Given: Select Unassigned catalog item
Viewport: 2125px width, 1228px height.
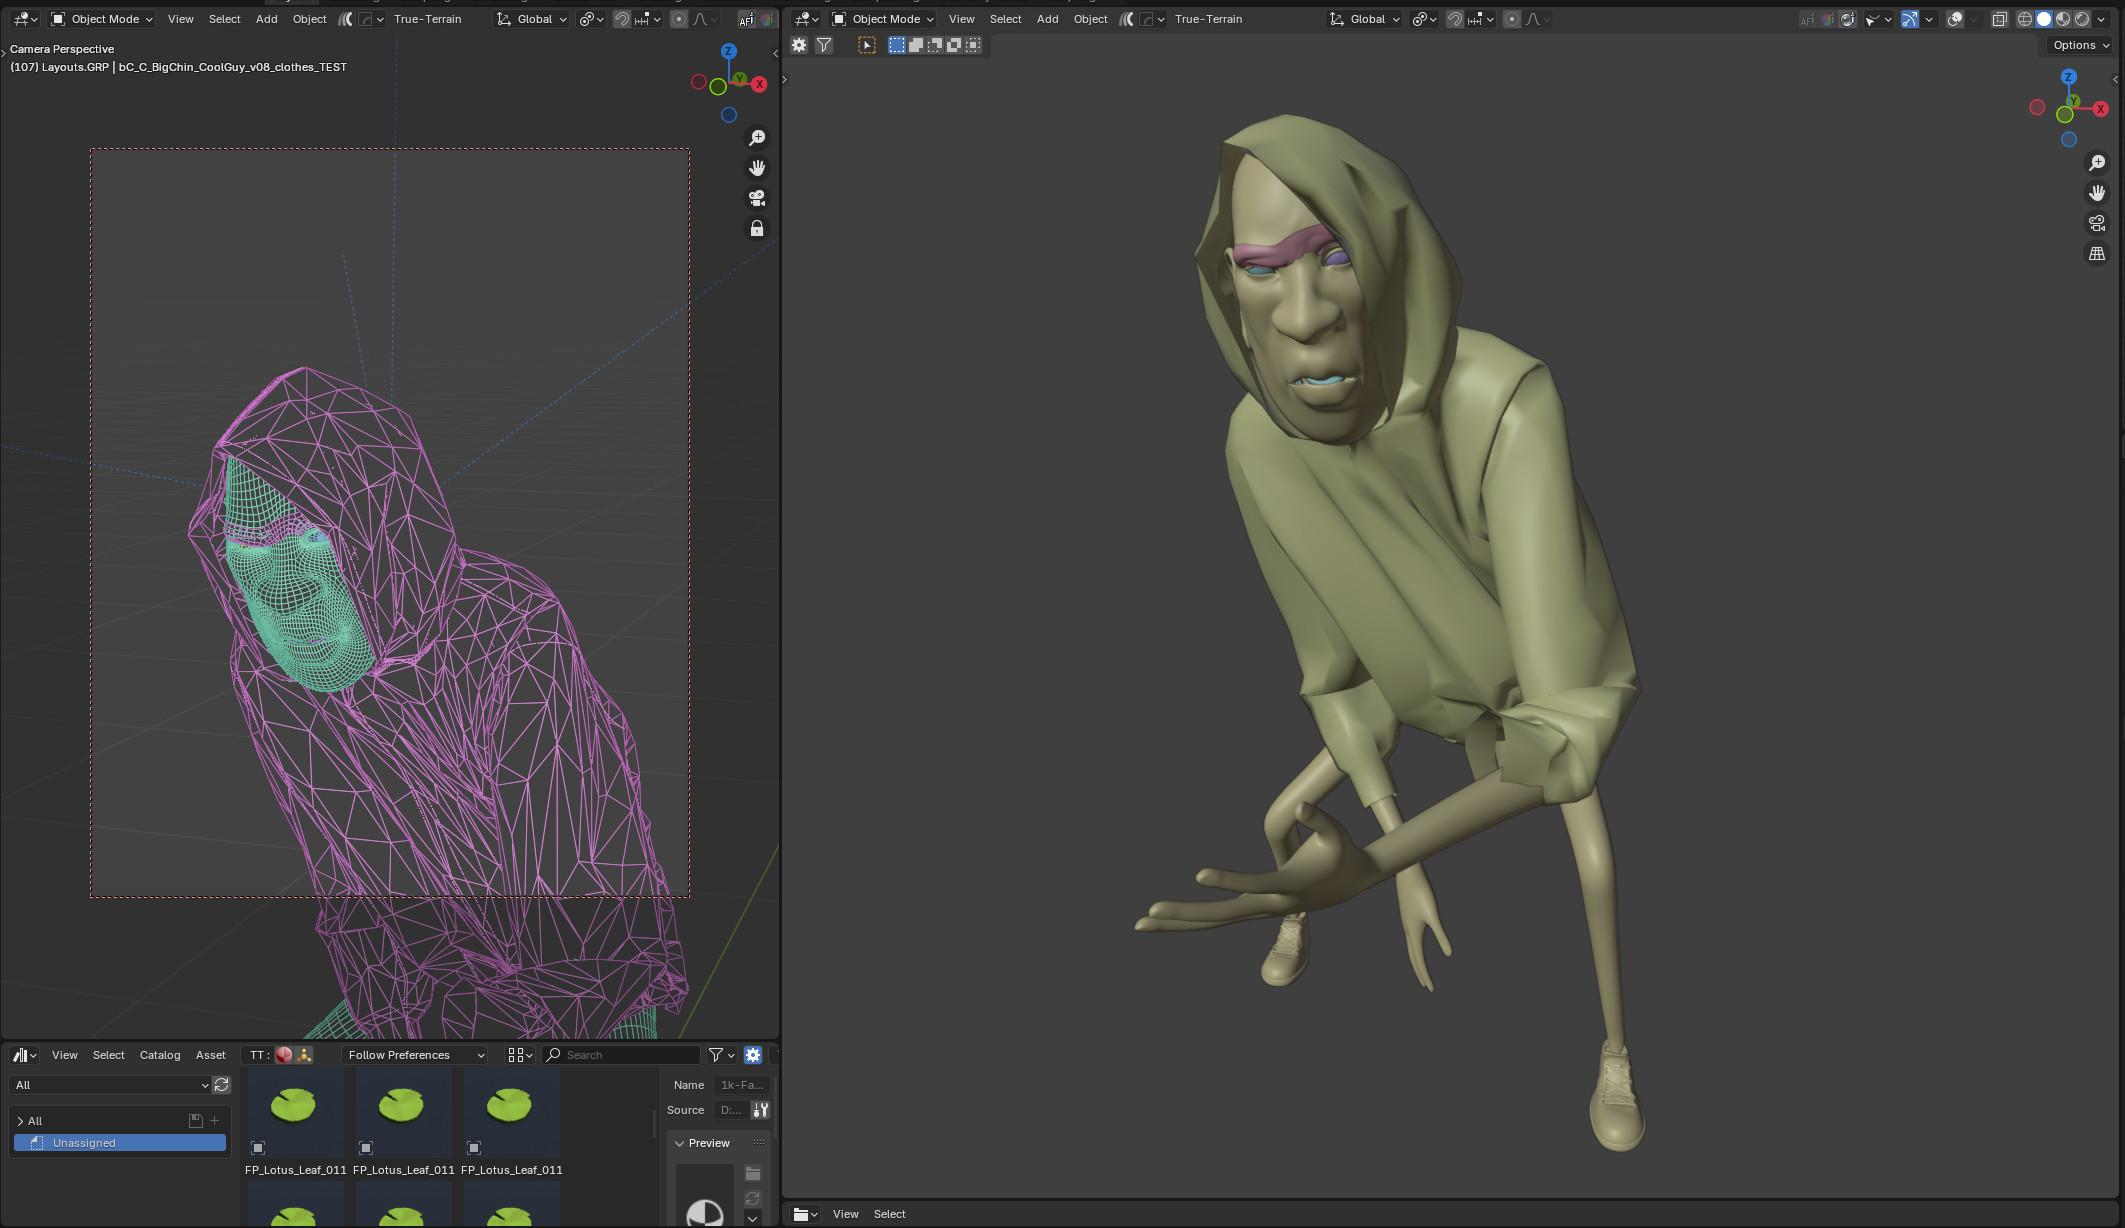Looking at the screenshot, I should pyautogui.click(x=120, y=1143).
